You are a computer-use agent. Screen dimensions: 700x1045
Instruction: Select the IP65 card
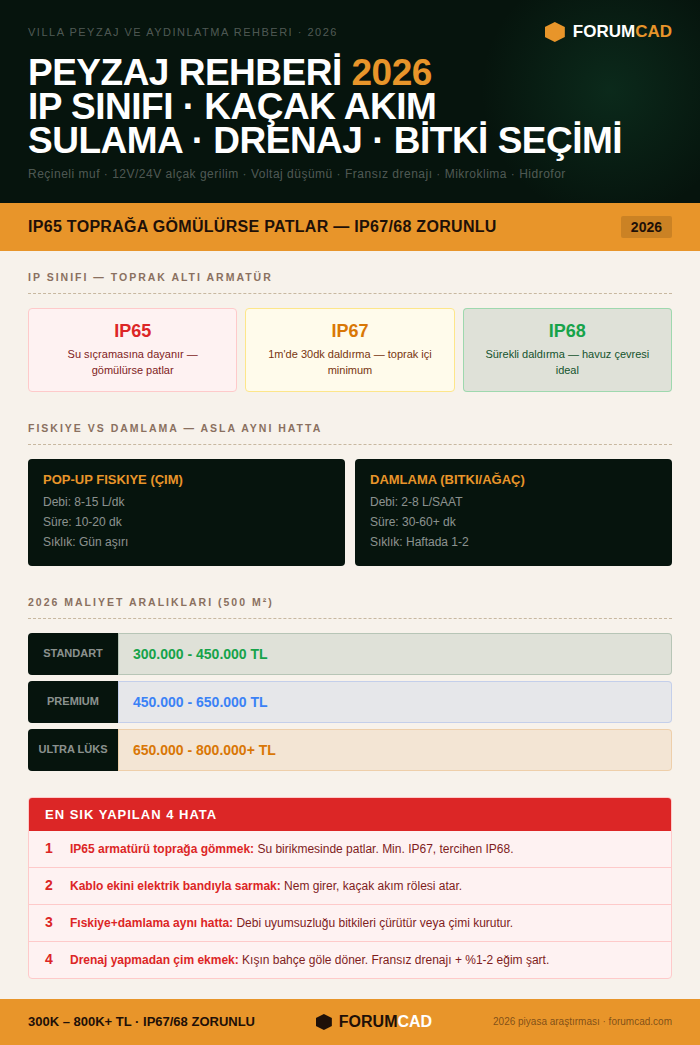click(133, 350)
